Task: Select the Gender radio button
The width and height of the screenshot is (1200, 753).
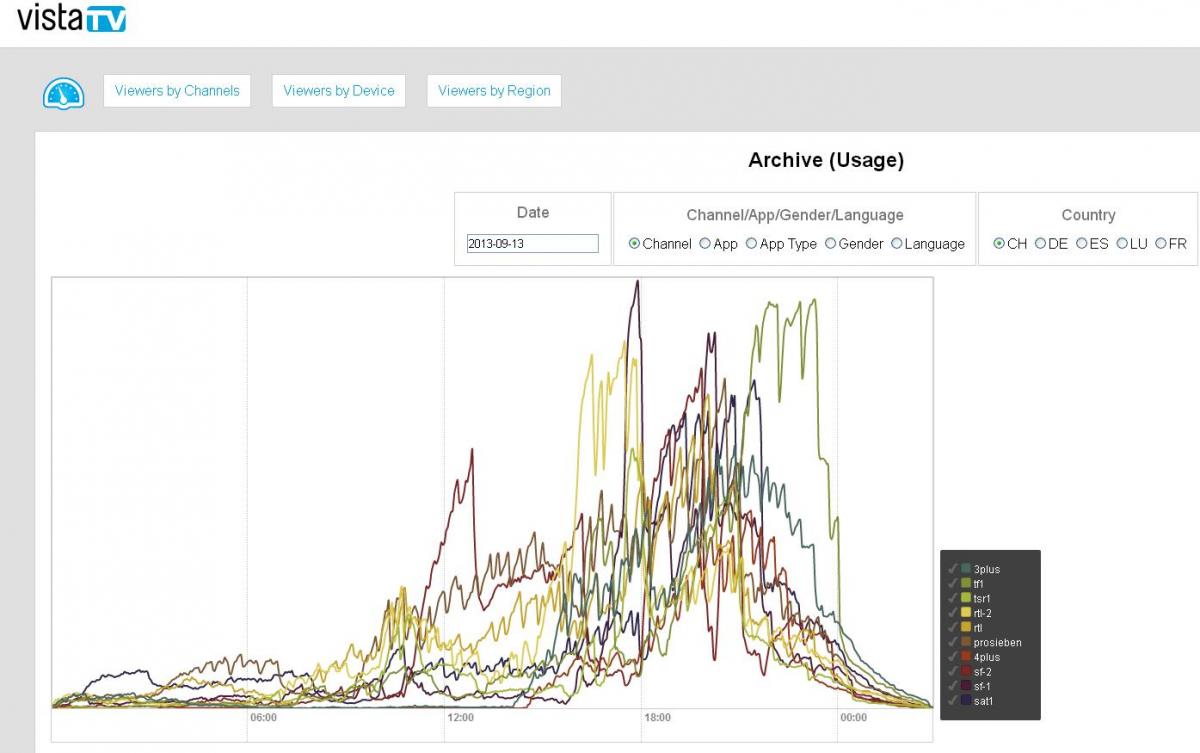Action: [x=831, y=244]
